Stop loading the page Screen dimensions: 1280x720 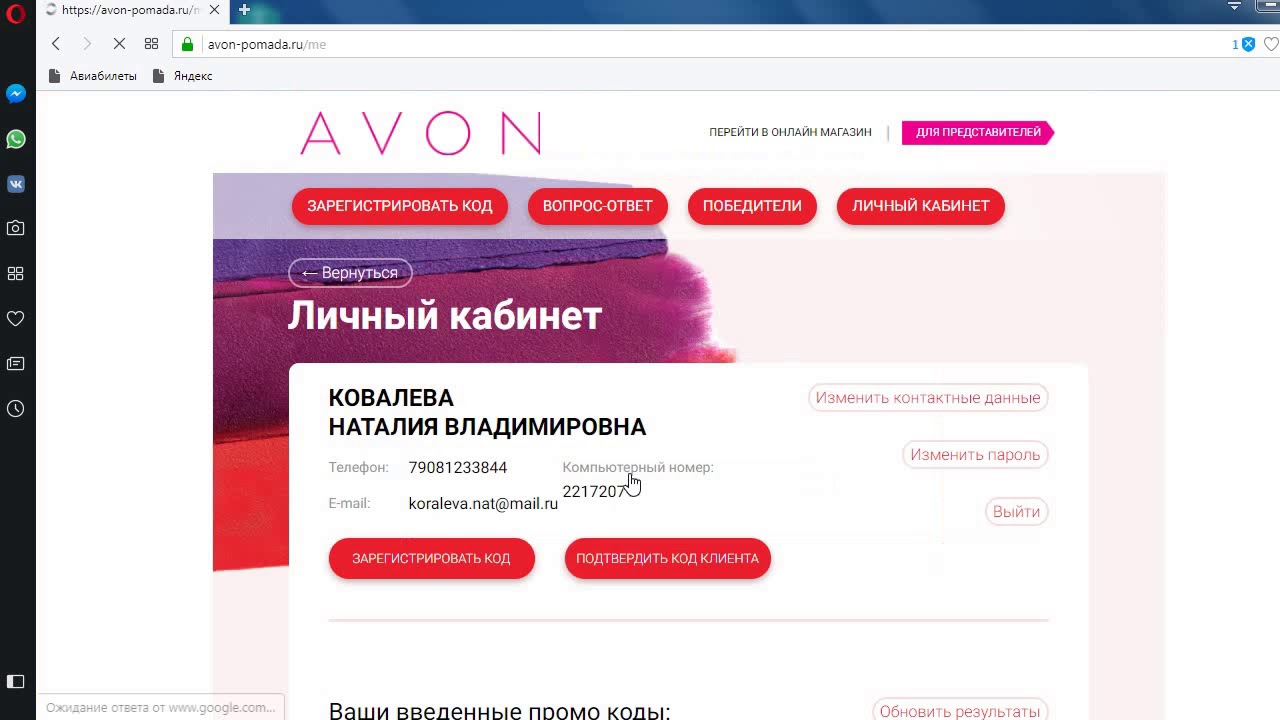pyautogui.click(x=119, y=44)
